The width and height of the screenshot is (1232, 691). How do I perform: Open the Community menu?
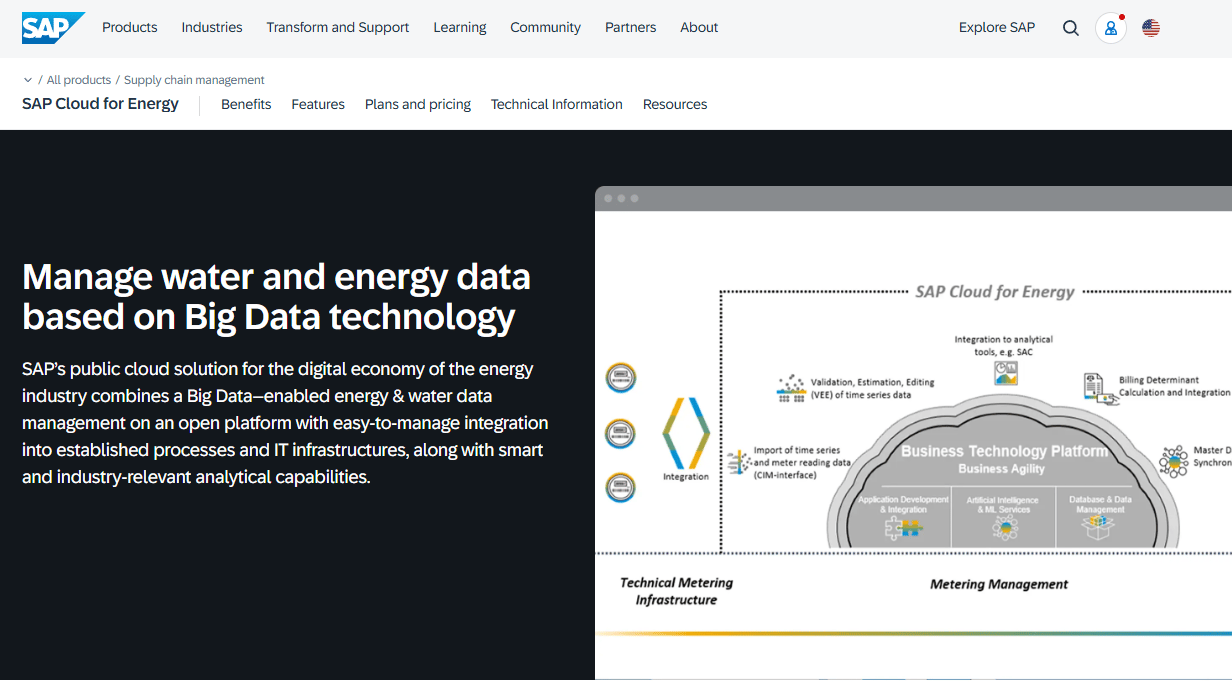546,27
